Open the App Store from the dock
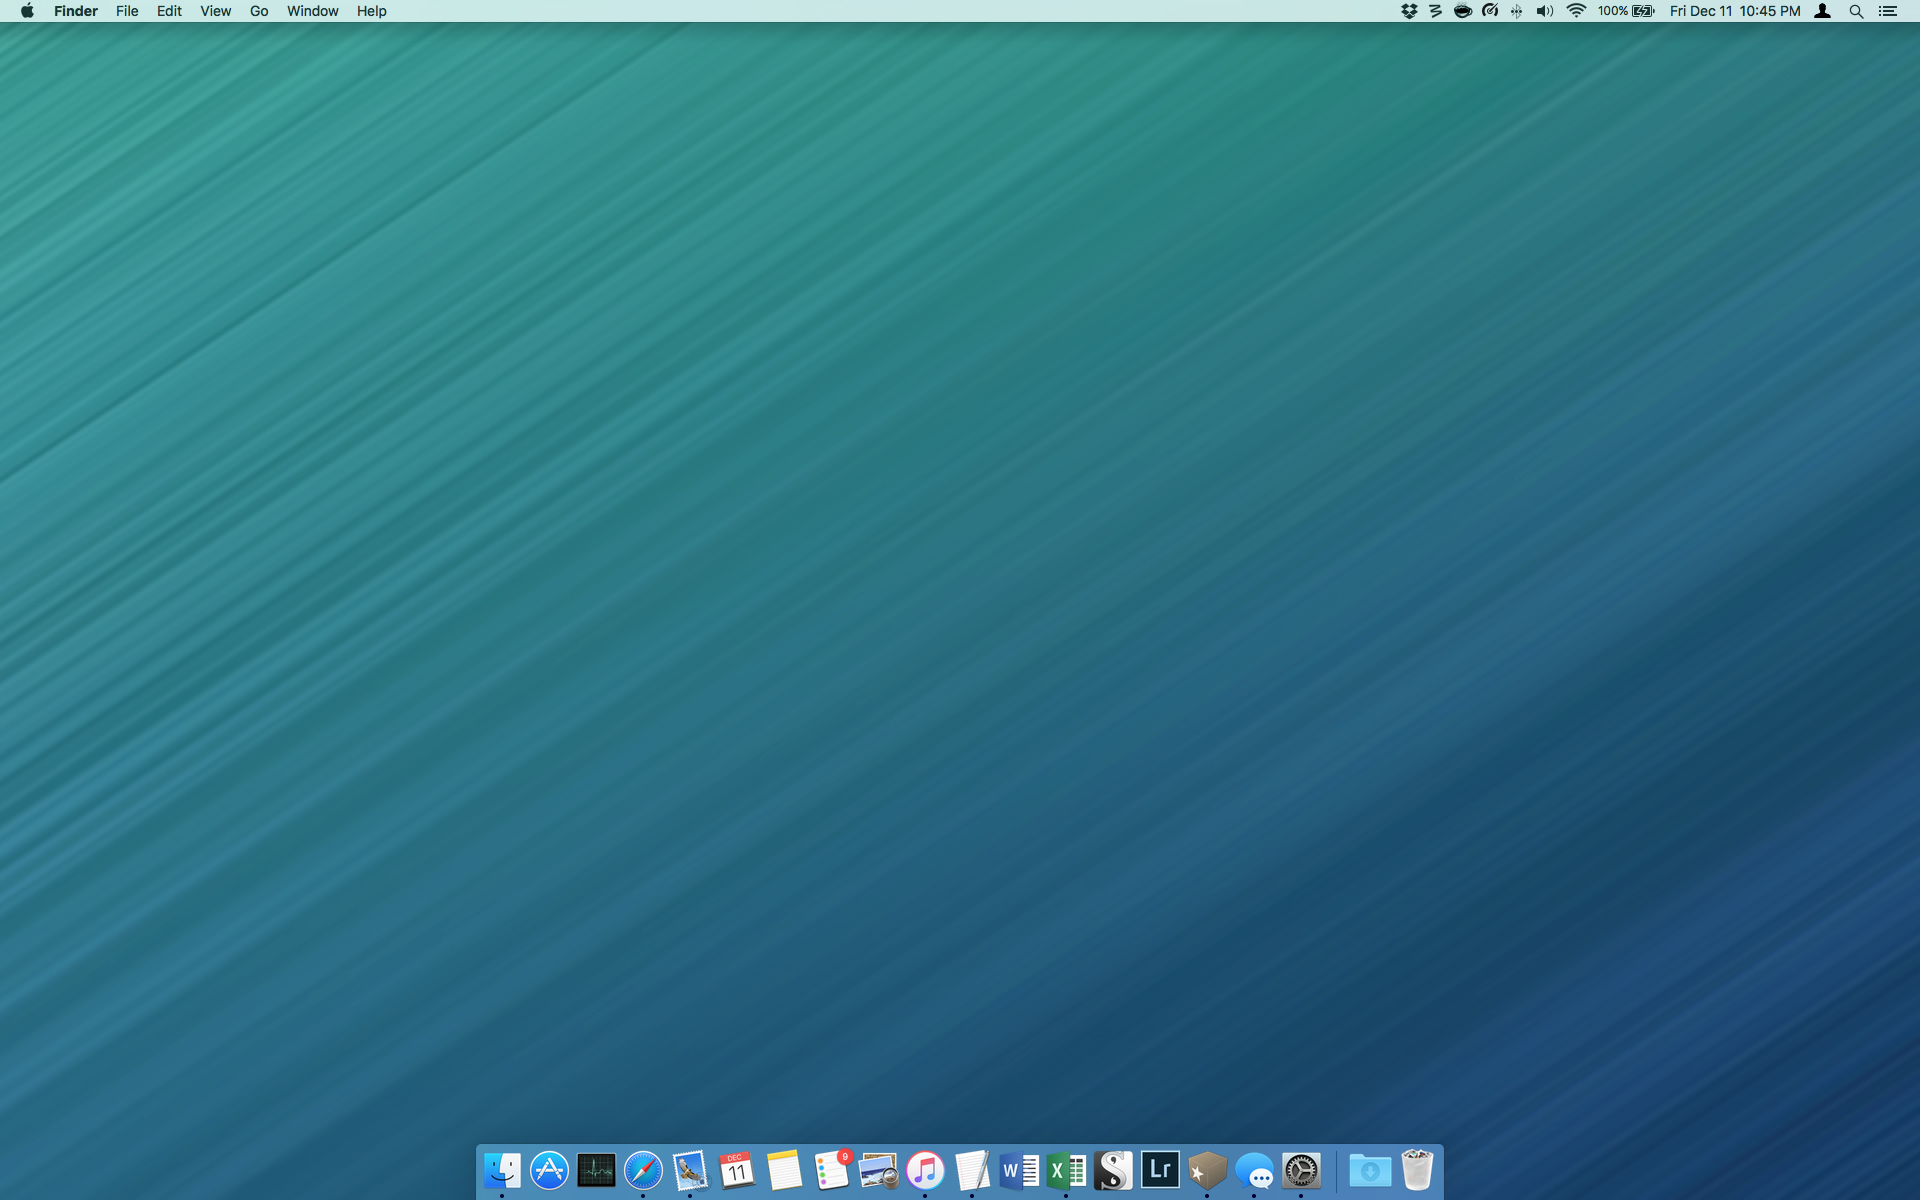The image size is (1920, 1200). pos(549,1170)
